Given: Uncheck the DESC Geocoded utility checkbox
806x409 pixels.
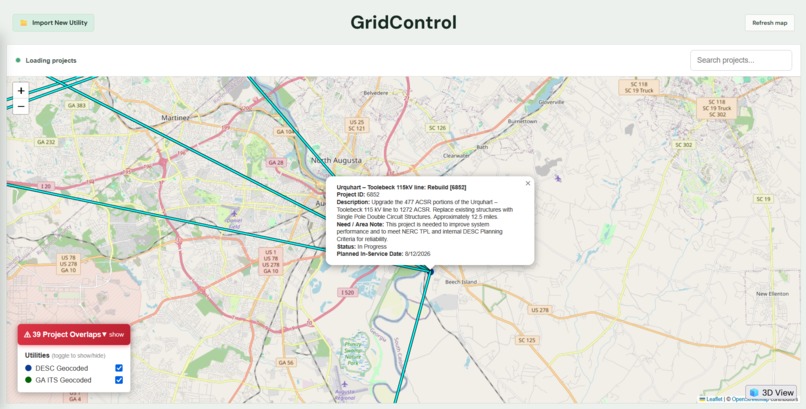Looking at the screenshot, I should pyautogui.click(x=119, y=368).
